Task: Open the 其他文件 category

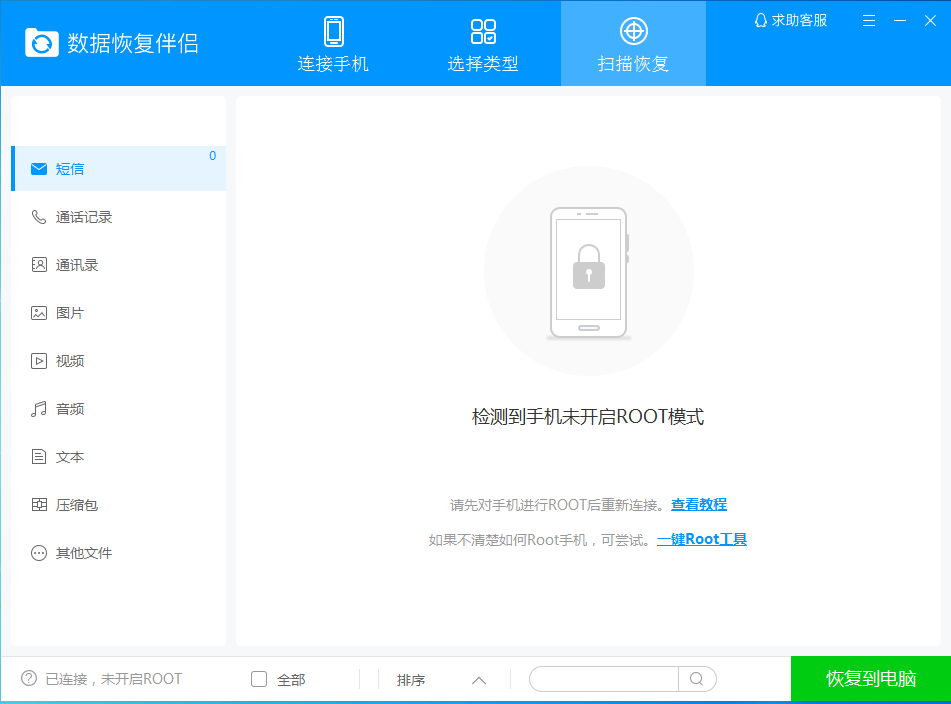Action: click(84, 553)
